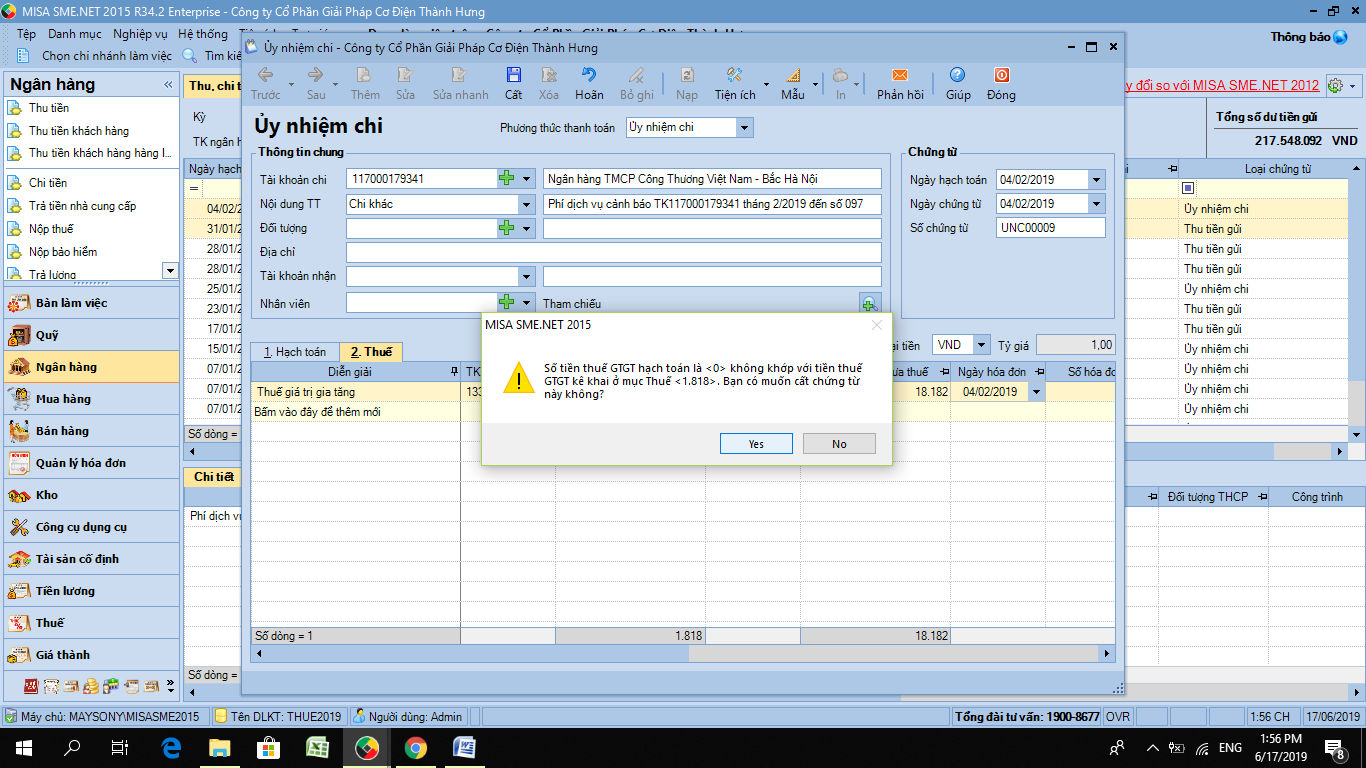The width and height of the screenshot is (1366, 768).
Task: Click the Sửa edit icon
Action: [x=405, y=75]
